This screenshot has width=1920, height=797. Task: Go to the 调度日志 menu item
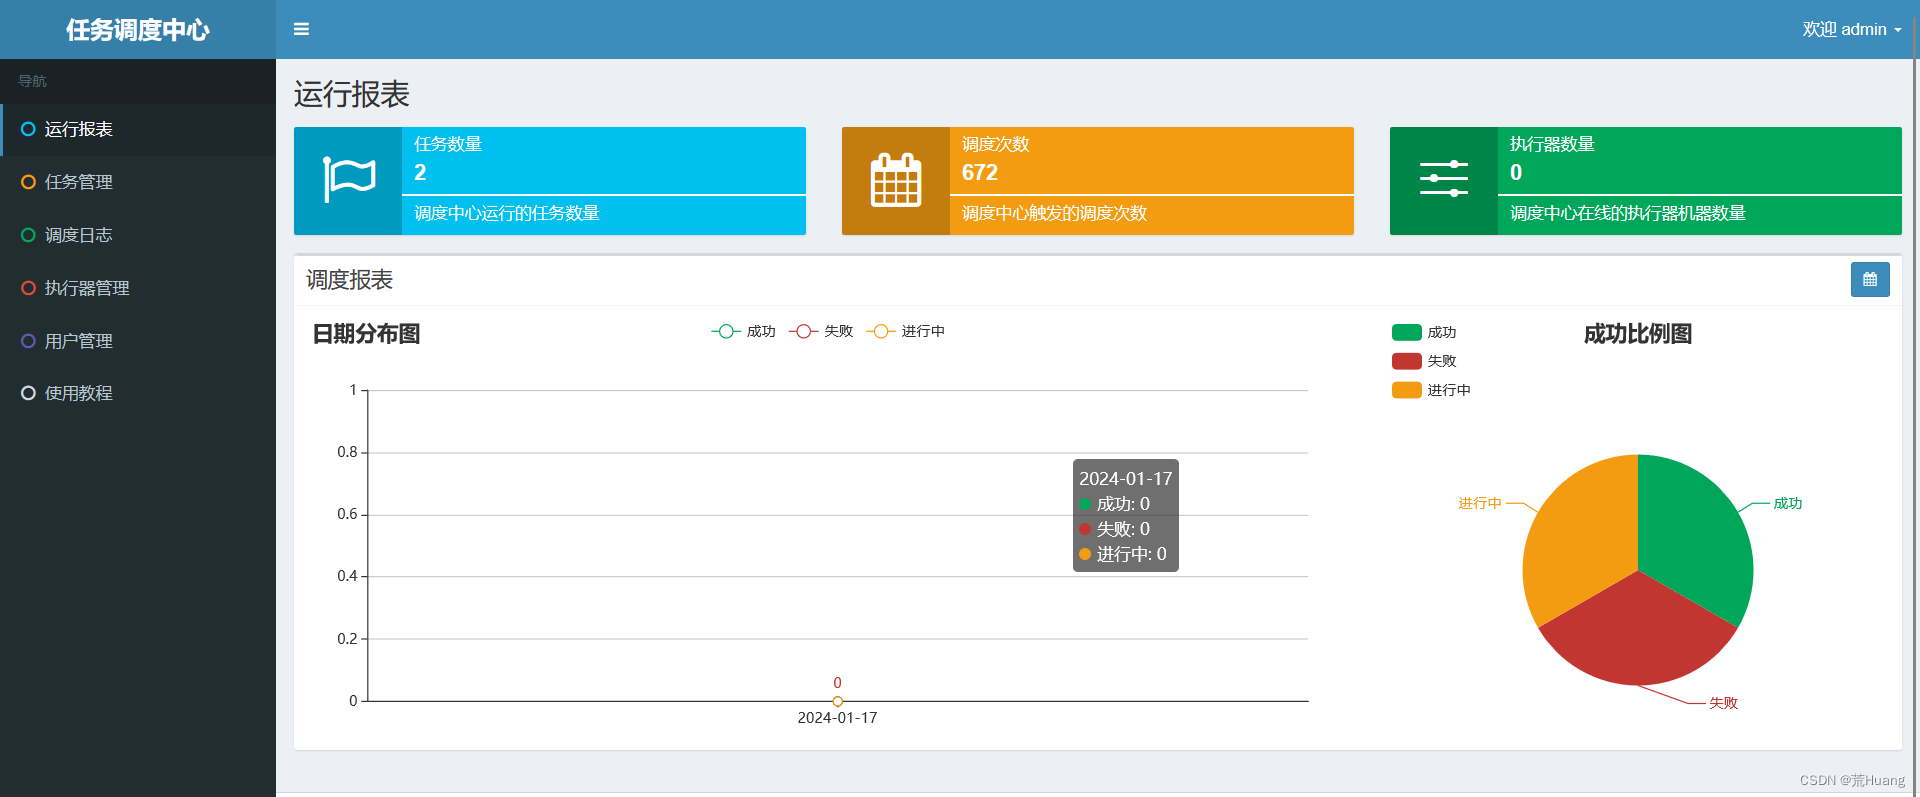pos(138,235)
